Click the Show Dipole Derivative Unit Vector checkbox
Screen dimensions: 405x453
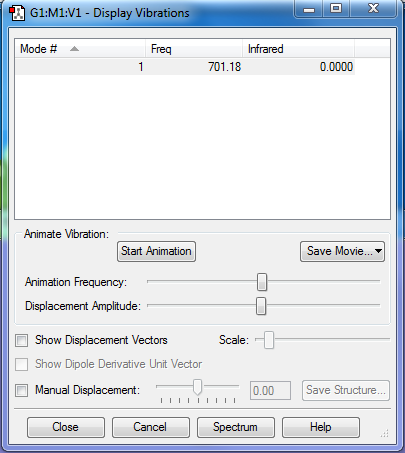(x=22, y=364)
